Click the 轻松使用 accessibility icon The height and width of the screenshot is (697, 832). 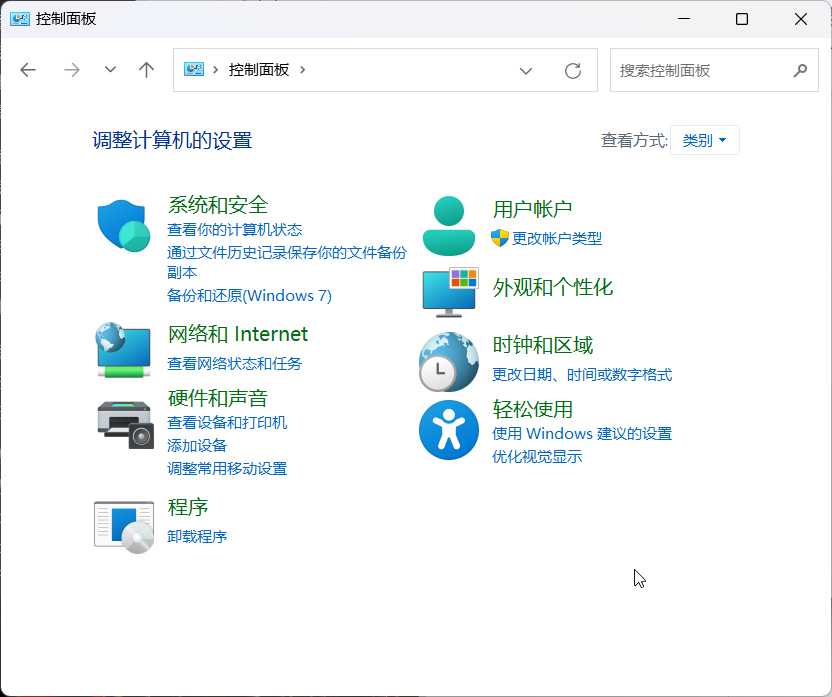pyautogui.click(x=448, y=430)
